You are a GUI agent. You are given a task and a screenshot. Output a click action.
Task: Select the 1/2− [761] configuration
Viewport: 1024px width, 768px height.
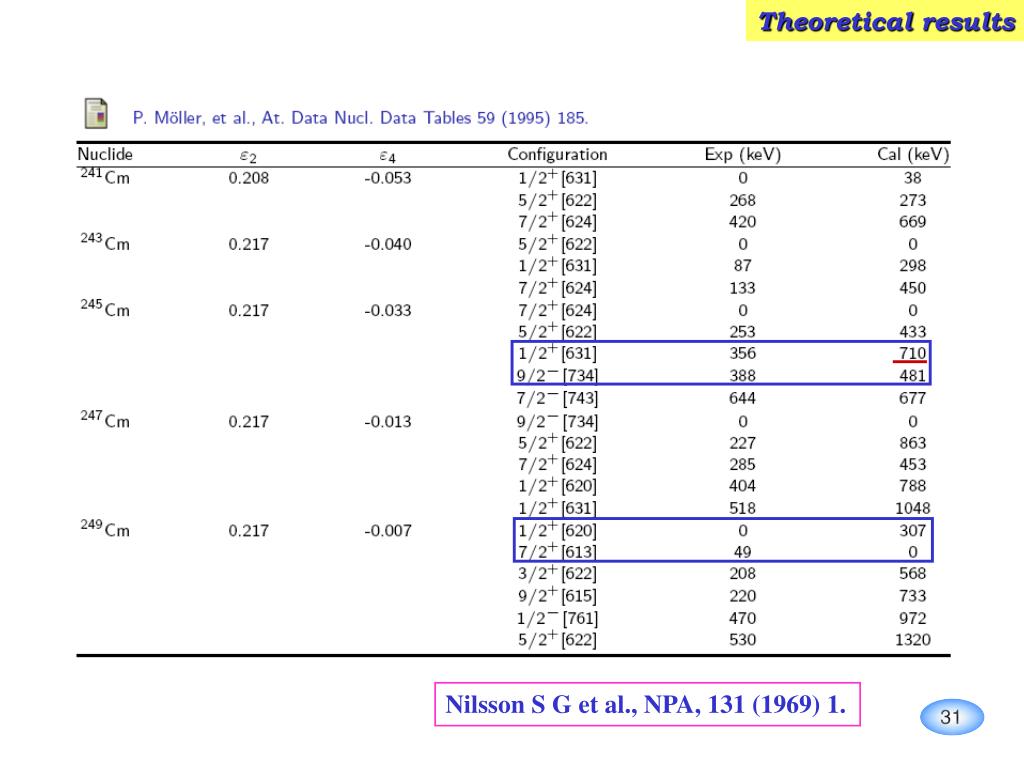557,618
